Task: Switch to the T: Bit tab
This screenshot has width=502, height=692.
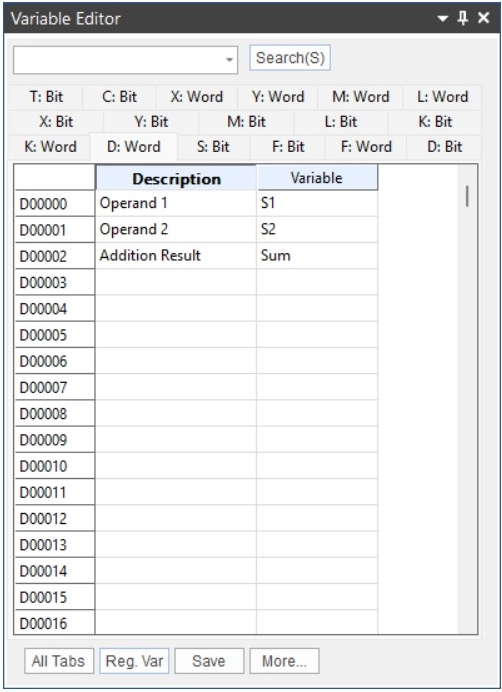Action: pos(46,97)
